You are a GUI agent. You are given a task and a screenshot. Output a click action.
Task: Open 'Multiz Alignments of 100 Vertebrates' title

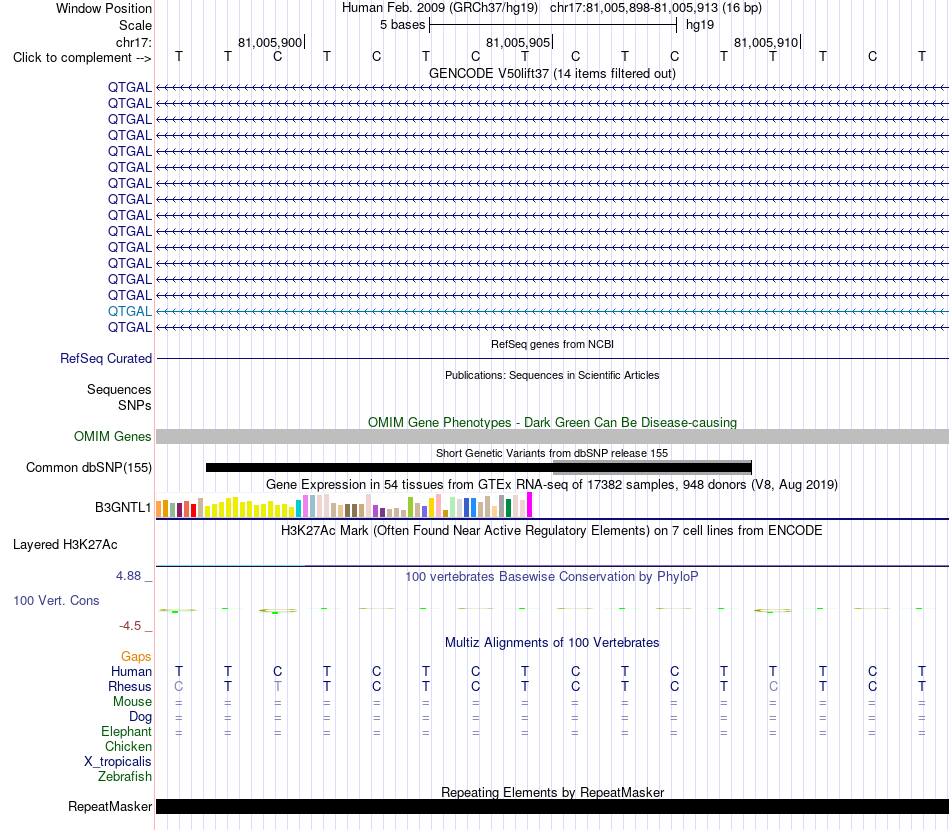[552, 643]
